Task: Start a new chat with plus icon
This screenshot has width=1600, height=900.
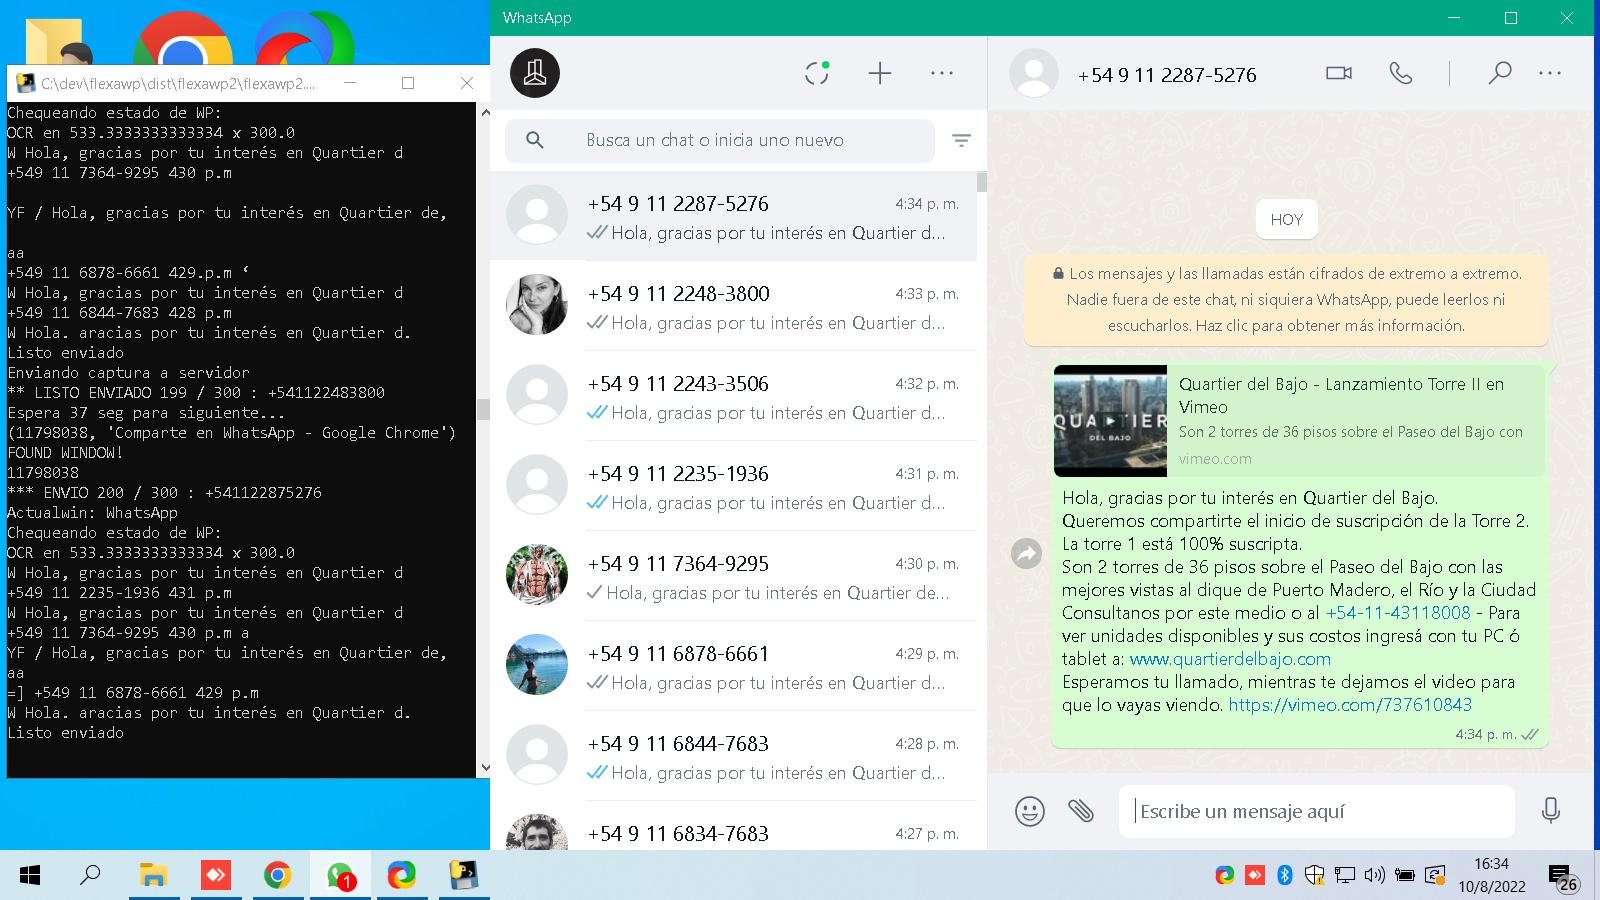Action: point(880,73)
